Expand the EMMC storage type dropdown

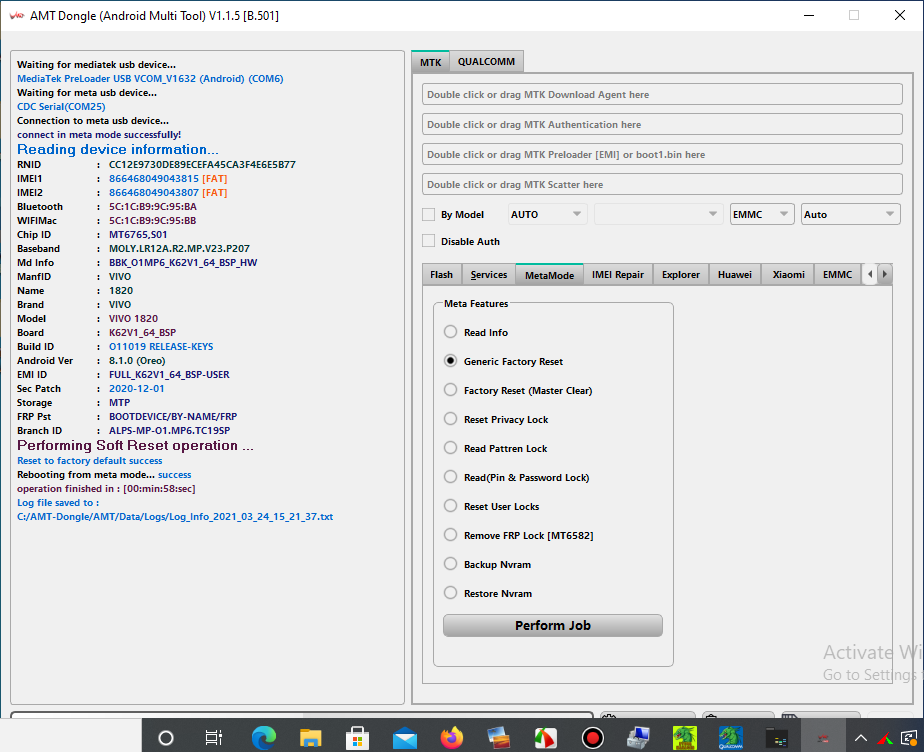762,214
